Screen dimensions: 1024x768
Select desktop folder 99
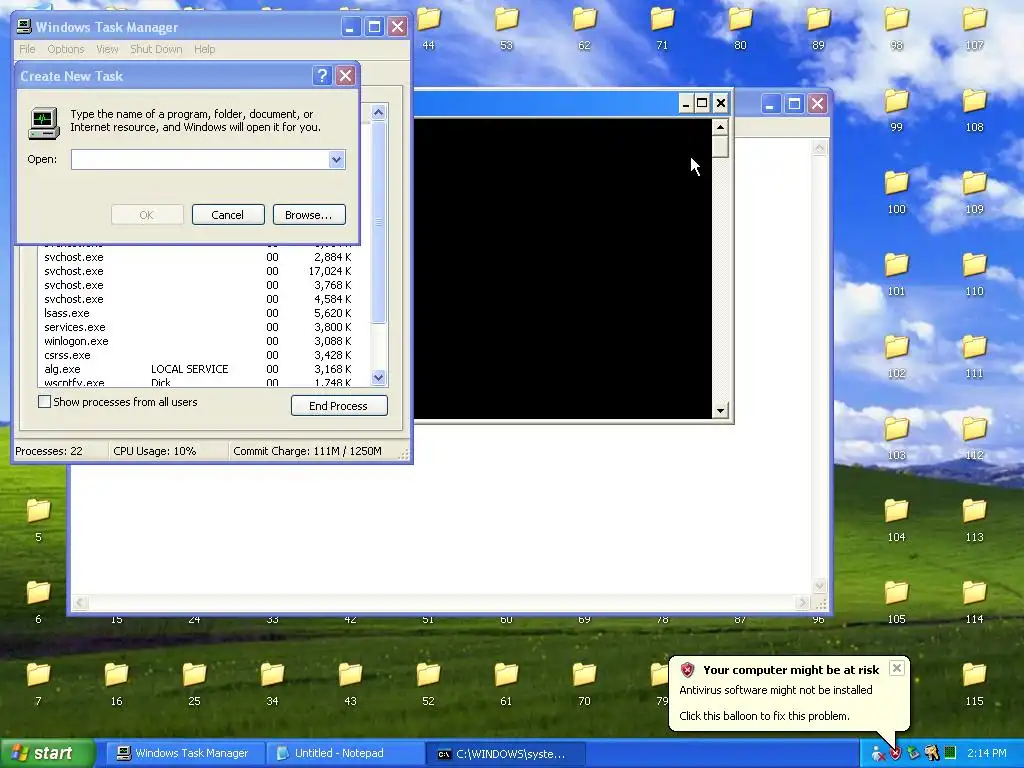(897, 111)
